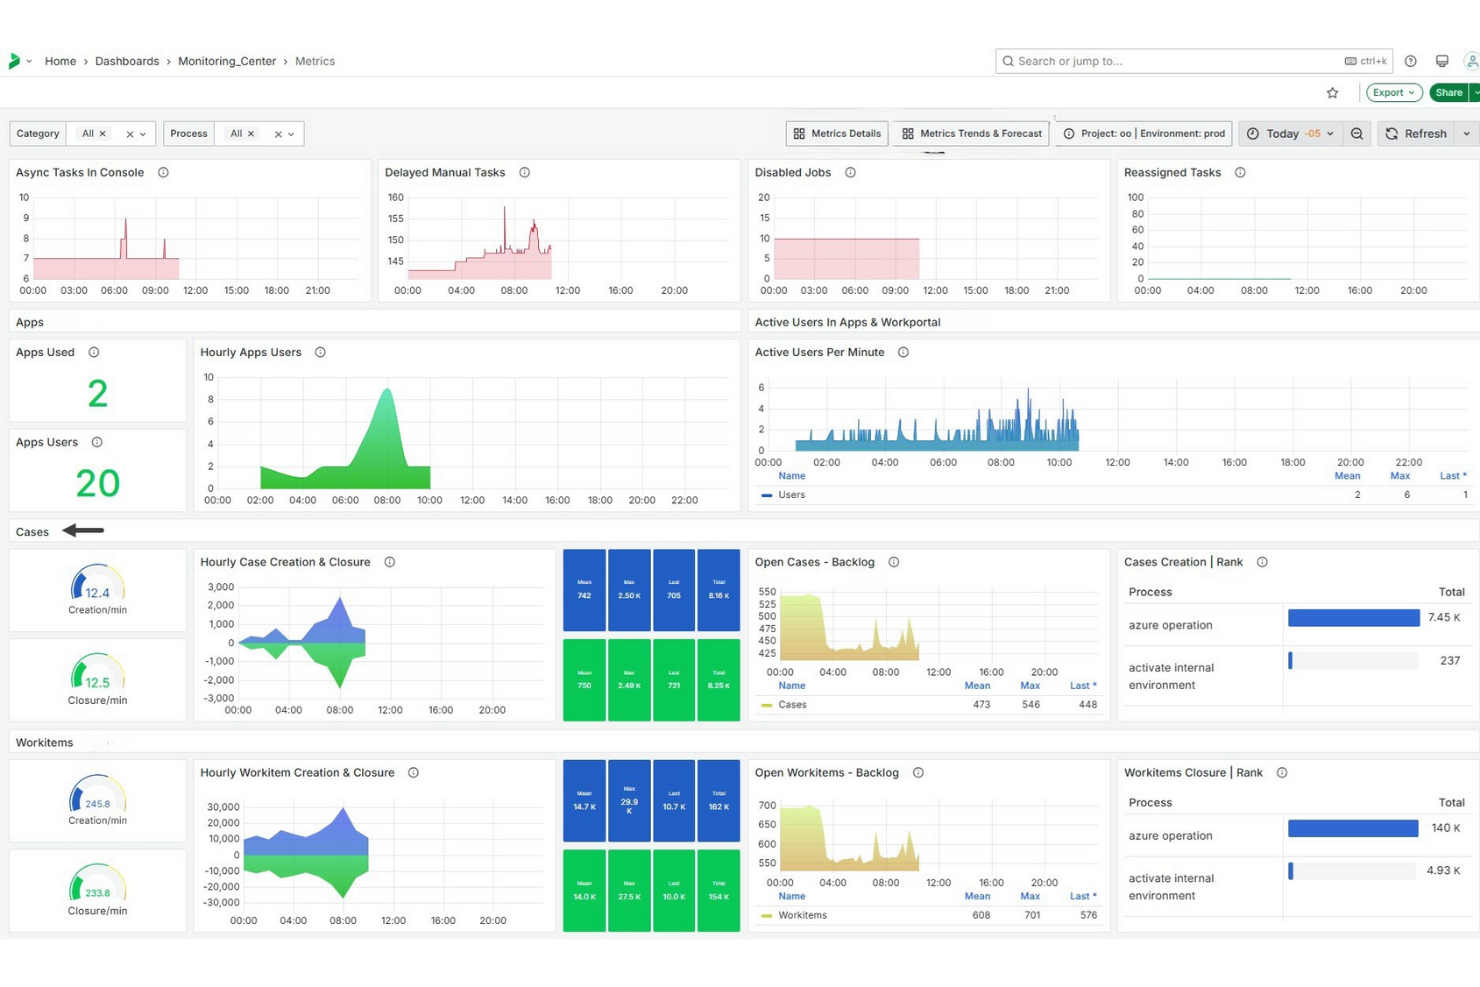Star this dashboard as favorite

[x=1333, y=92]
